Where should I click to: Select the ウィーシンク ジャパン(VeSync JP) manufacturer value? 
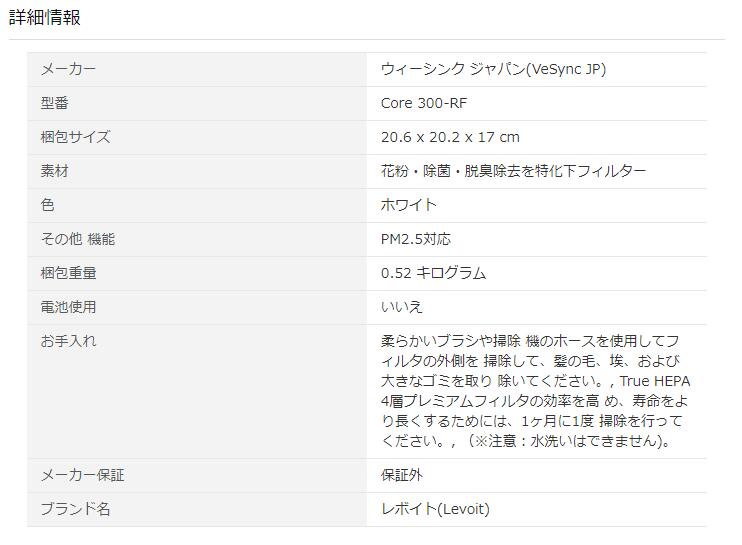(493, 69)
